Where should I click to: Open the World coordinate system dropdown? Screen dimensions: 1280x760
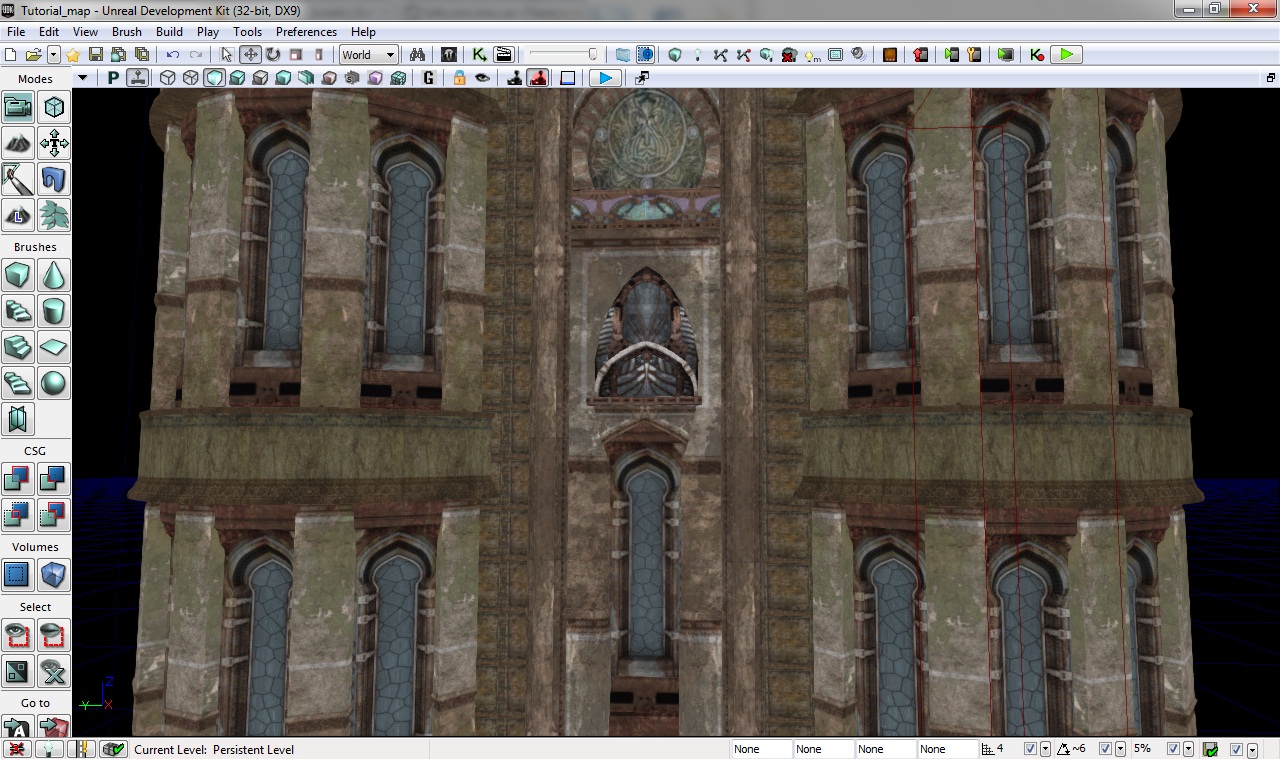[x=368, y=55]
